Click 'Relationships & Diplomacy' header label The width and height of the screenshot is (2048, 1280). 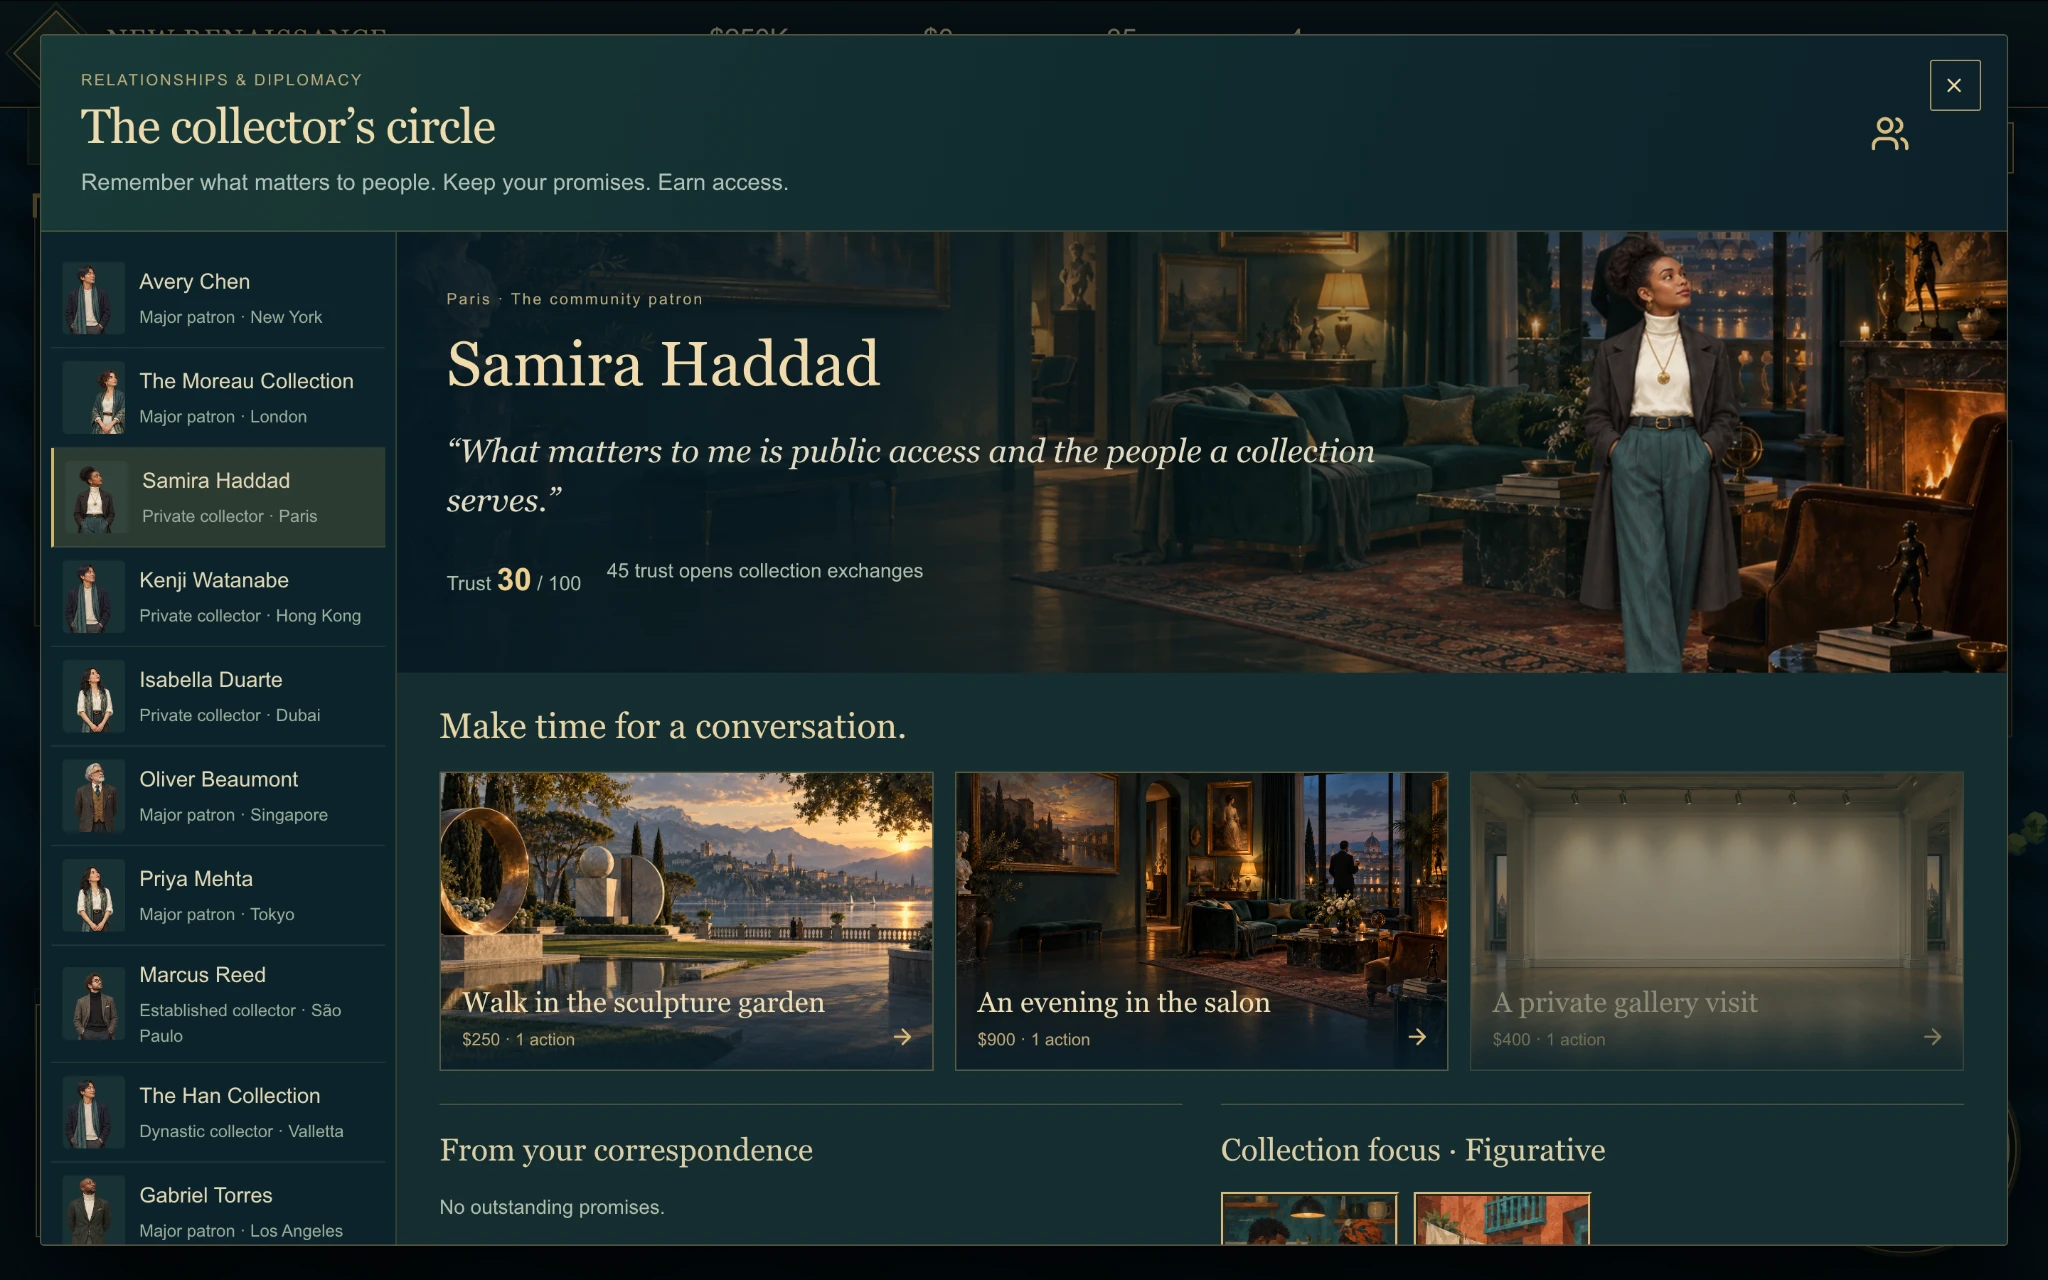(221, 80)
